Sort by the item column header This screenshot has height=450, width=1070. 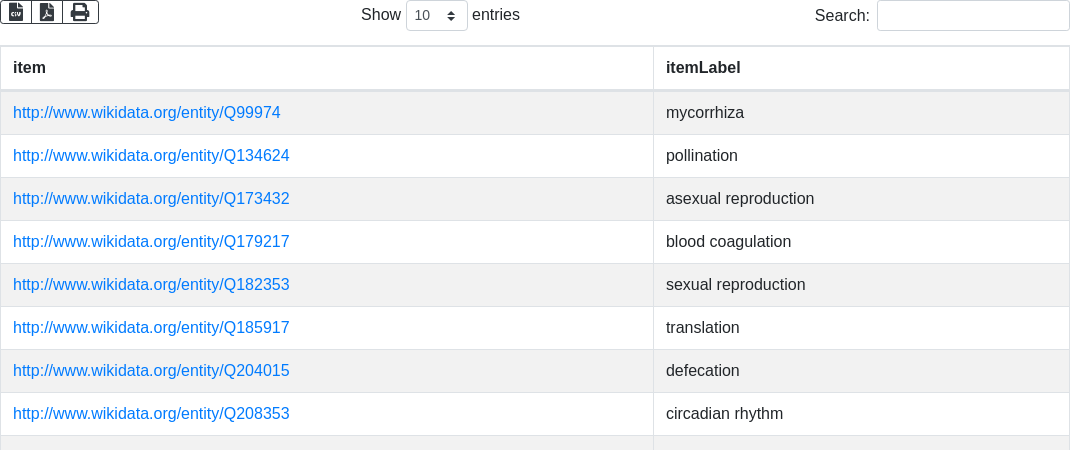30,68
